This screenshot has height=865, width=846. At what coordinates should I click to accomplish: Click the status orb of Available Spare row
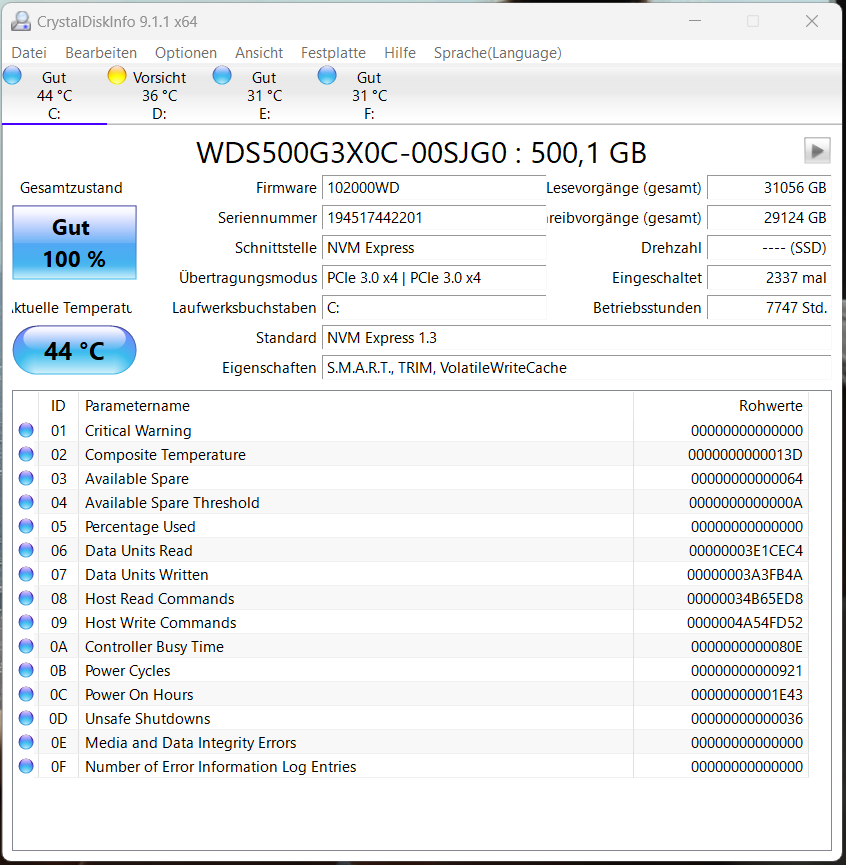(26, 478)
